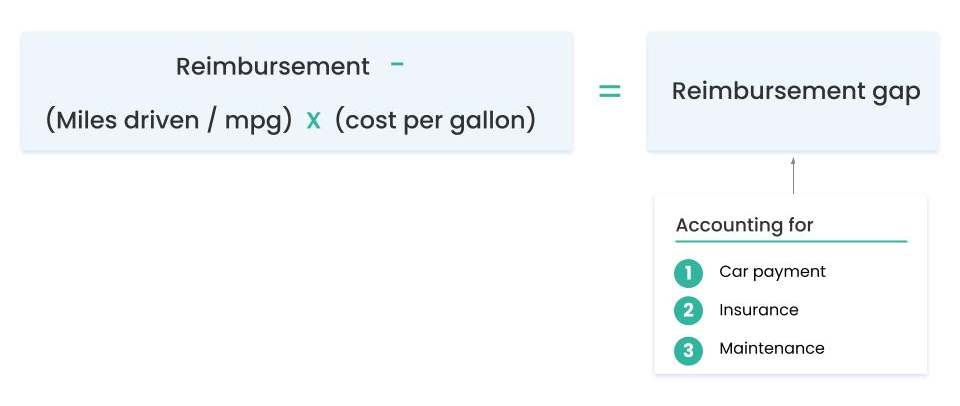
Task: Click the Insurance list item
Action: pos(758,310)
